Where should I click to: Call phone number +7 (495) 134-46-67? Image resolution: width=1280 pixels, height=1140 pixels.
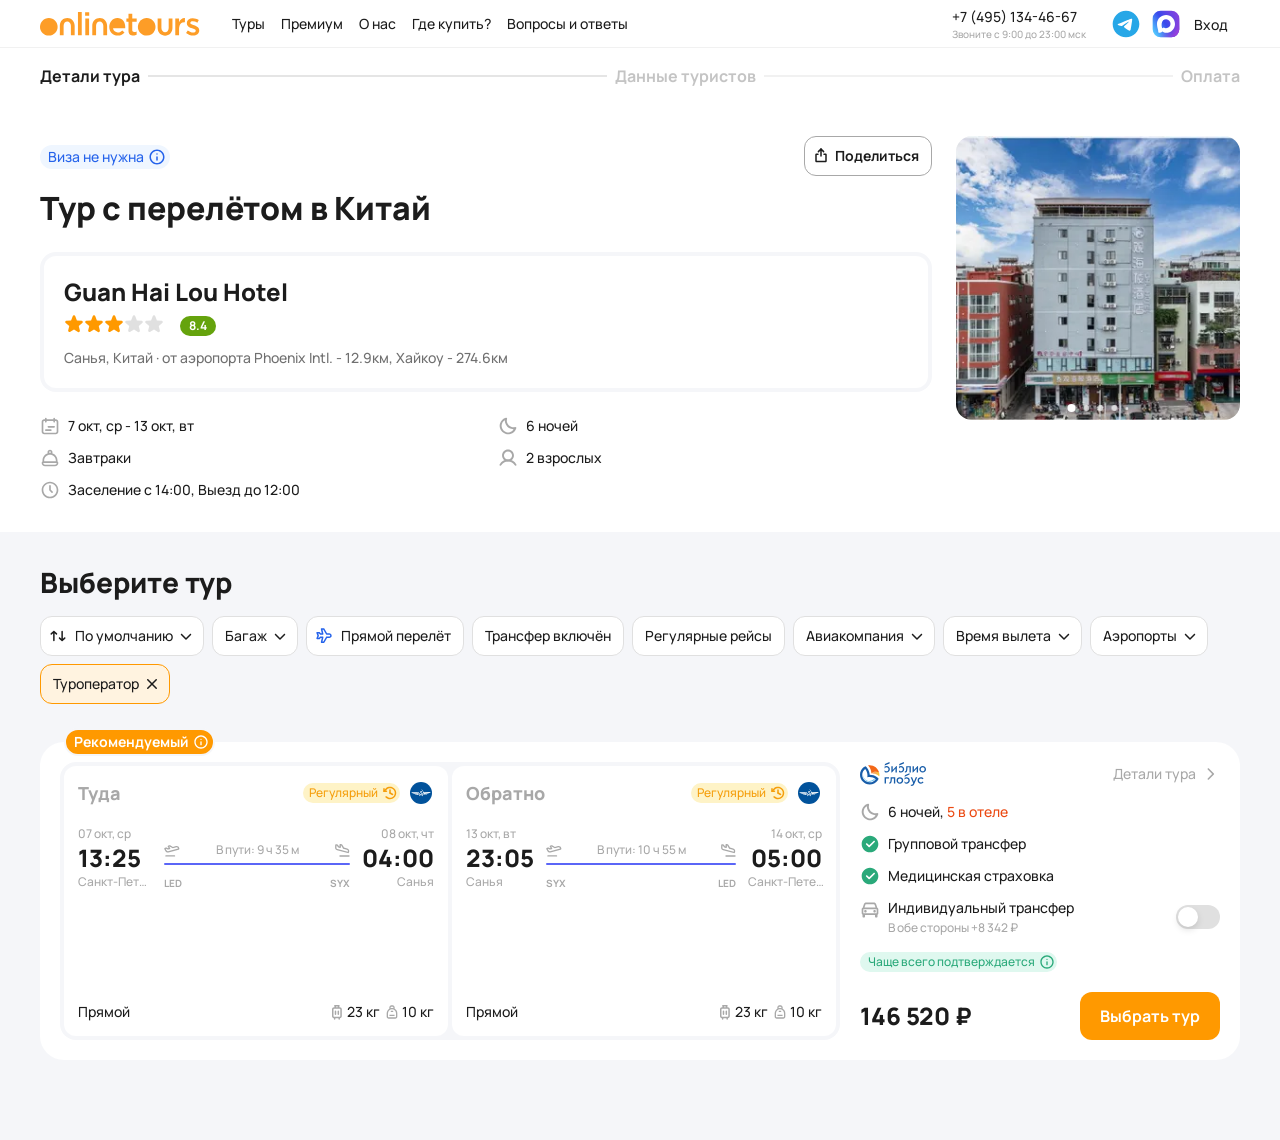tap(1014, 17)
